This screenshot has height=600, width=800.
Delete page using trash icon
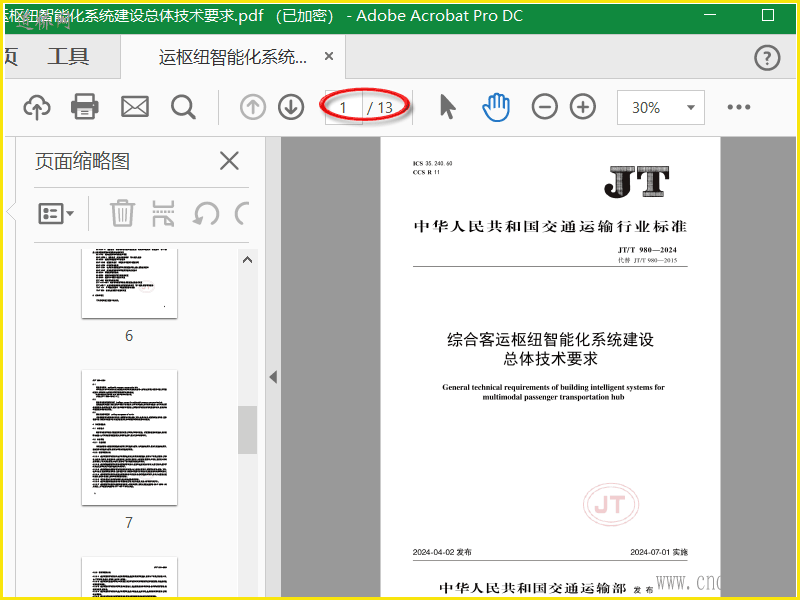(x=122, y=213)
